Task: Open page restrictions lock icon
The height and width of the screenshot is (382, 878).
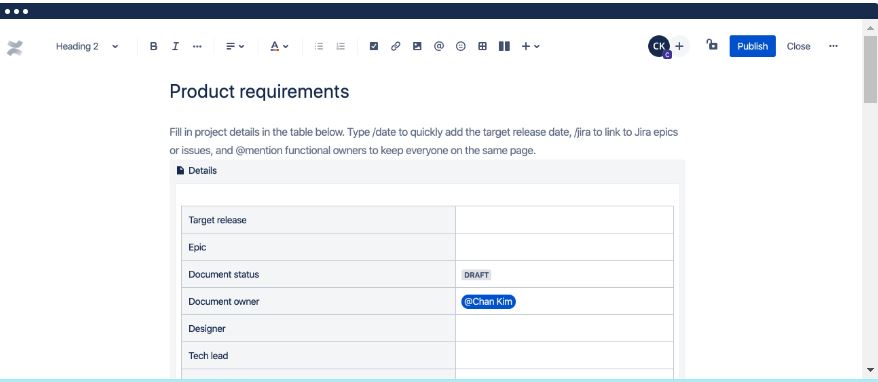Action: 712,45
